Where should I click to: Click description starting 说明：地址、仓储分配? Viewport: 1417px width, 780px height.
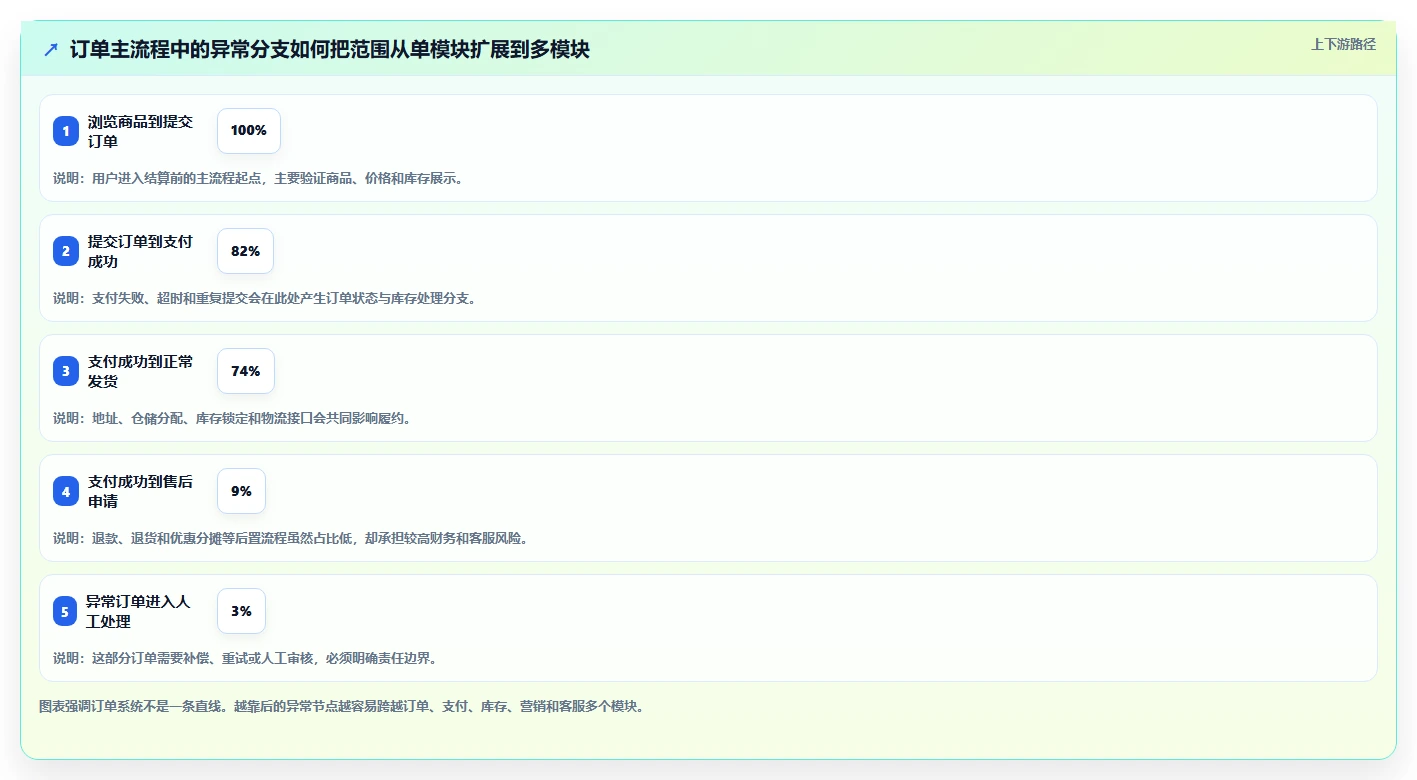pos(232,418)
